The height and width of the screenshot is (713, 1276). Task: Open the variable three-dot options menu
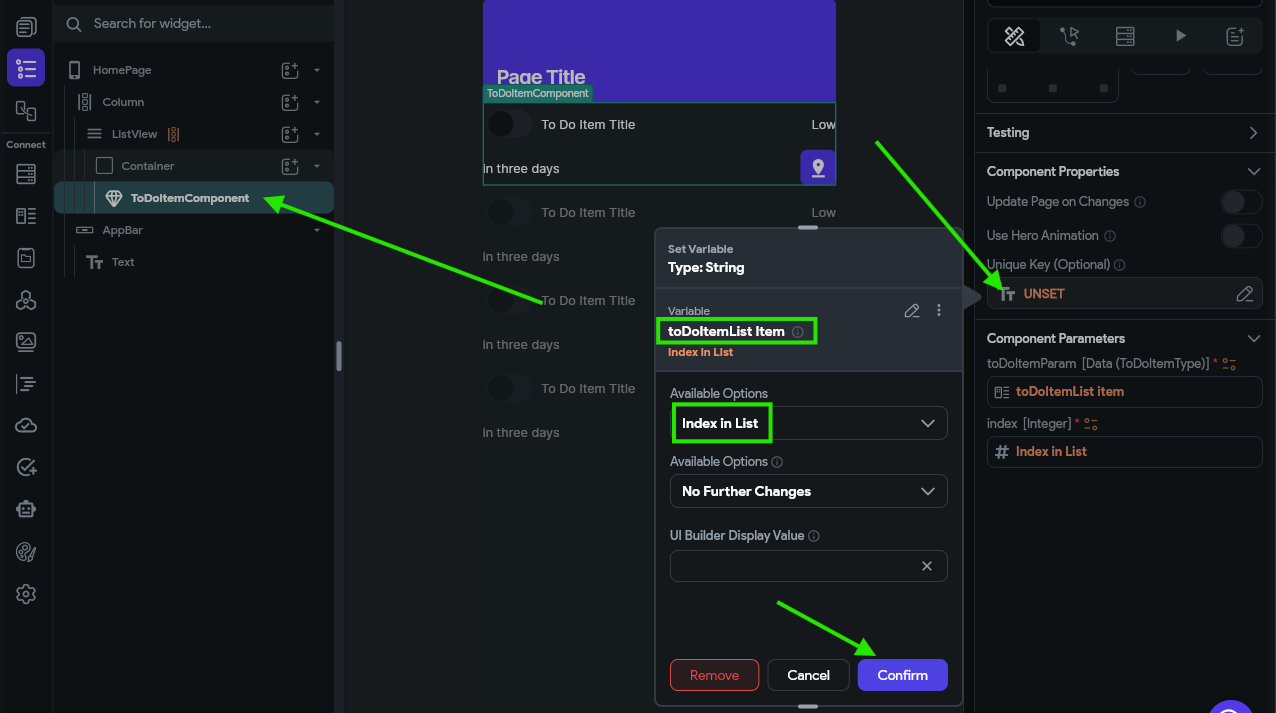coord(939,311)
